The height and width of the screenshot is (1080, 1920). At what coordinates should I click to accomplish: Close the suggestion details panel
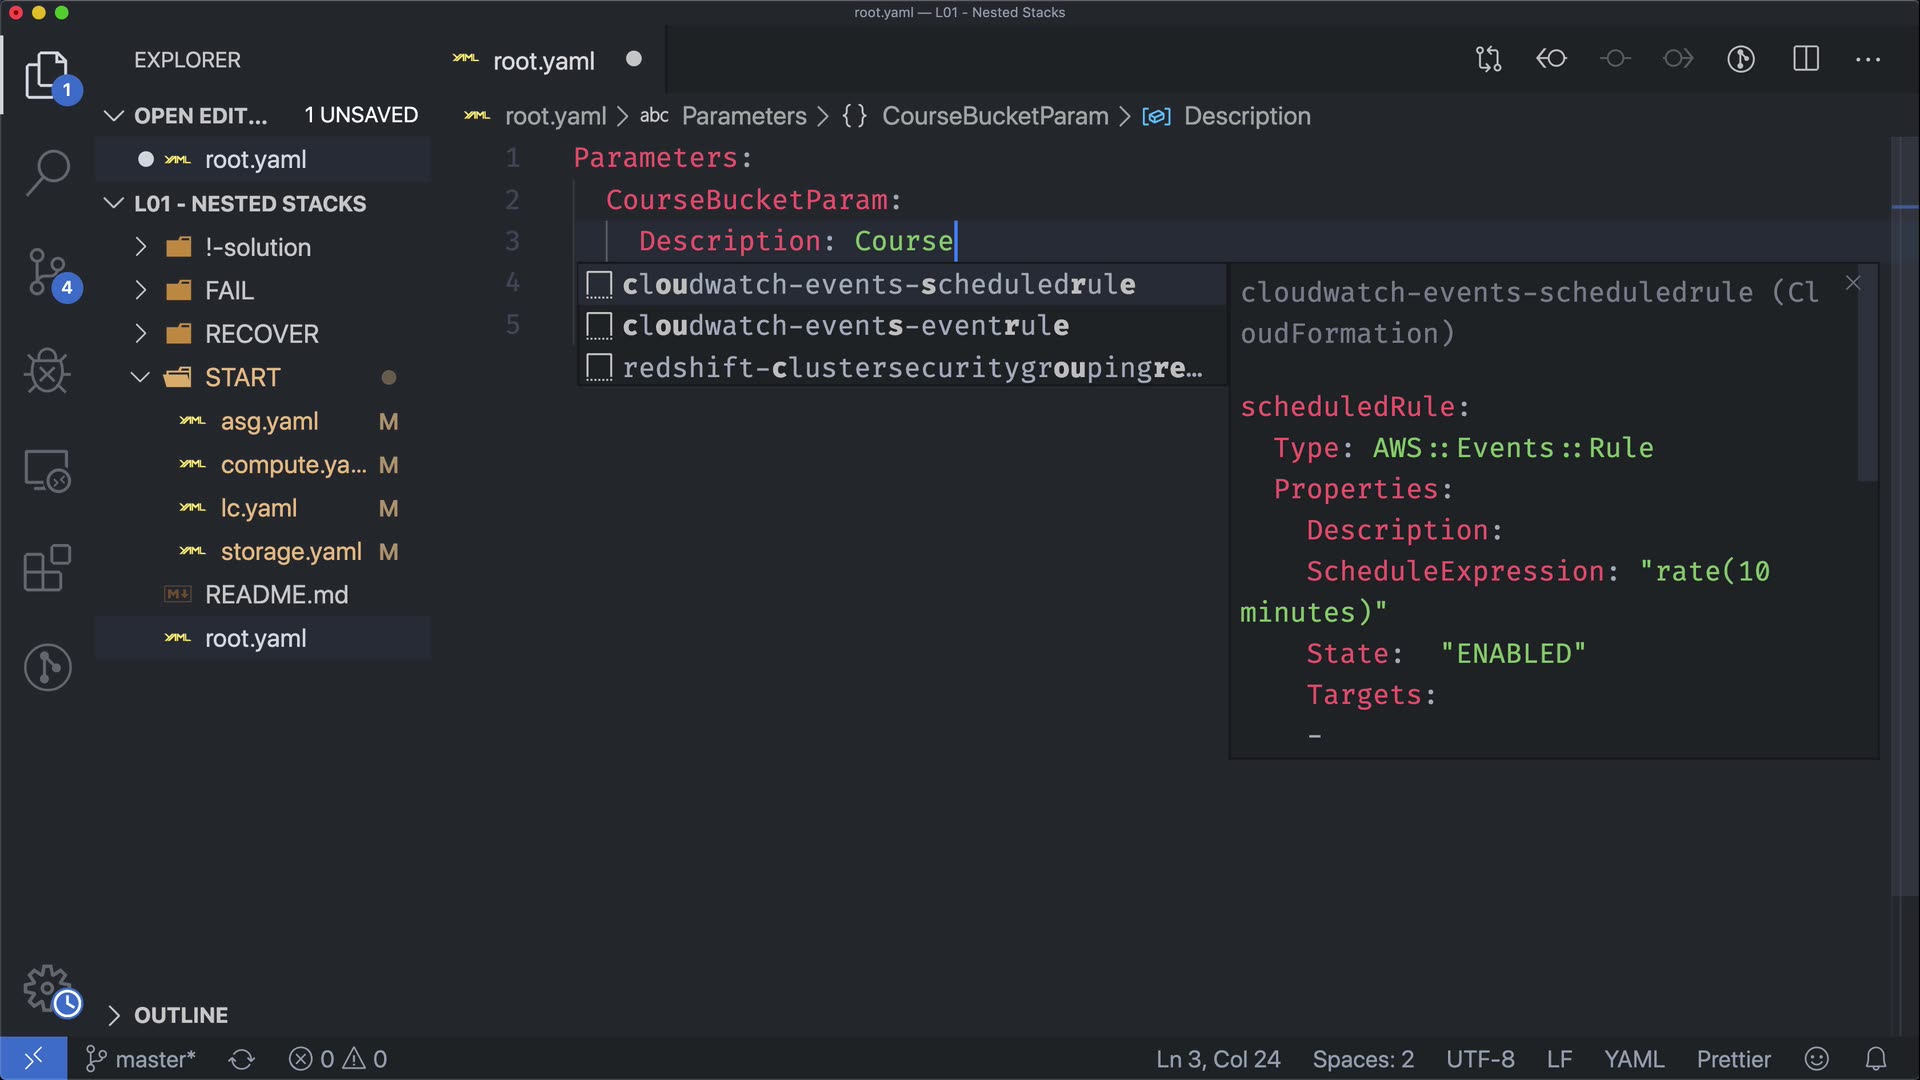tap(1852, 283)
